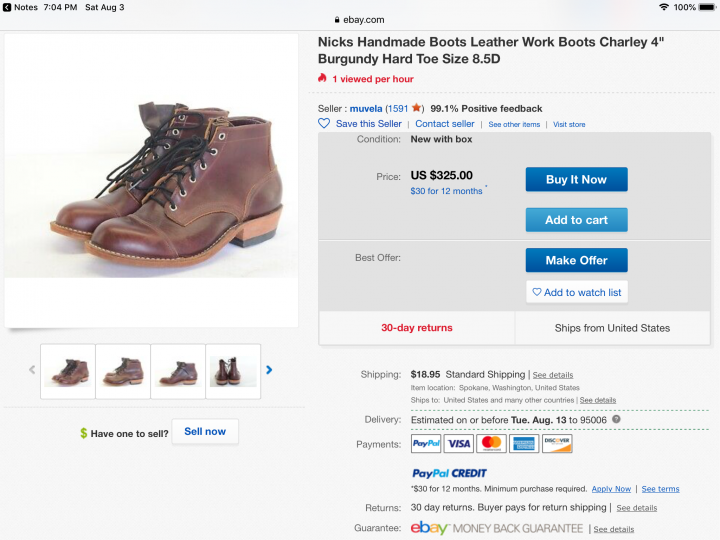The height and width of the screenshot is (540, 720).
Task: Select Ships from United States tab
Action: 612,328
